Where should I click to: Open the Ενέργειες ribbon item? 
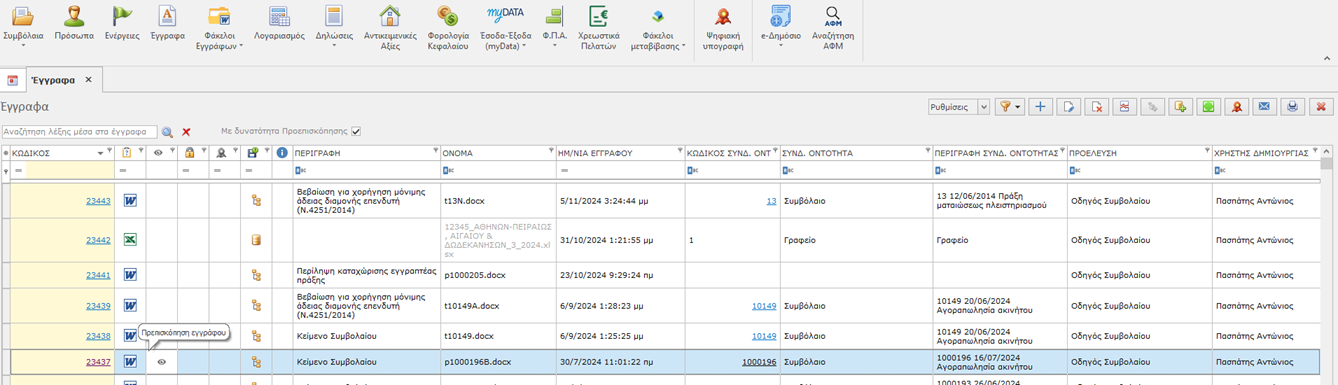(x=122, y=22)
